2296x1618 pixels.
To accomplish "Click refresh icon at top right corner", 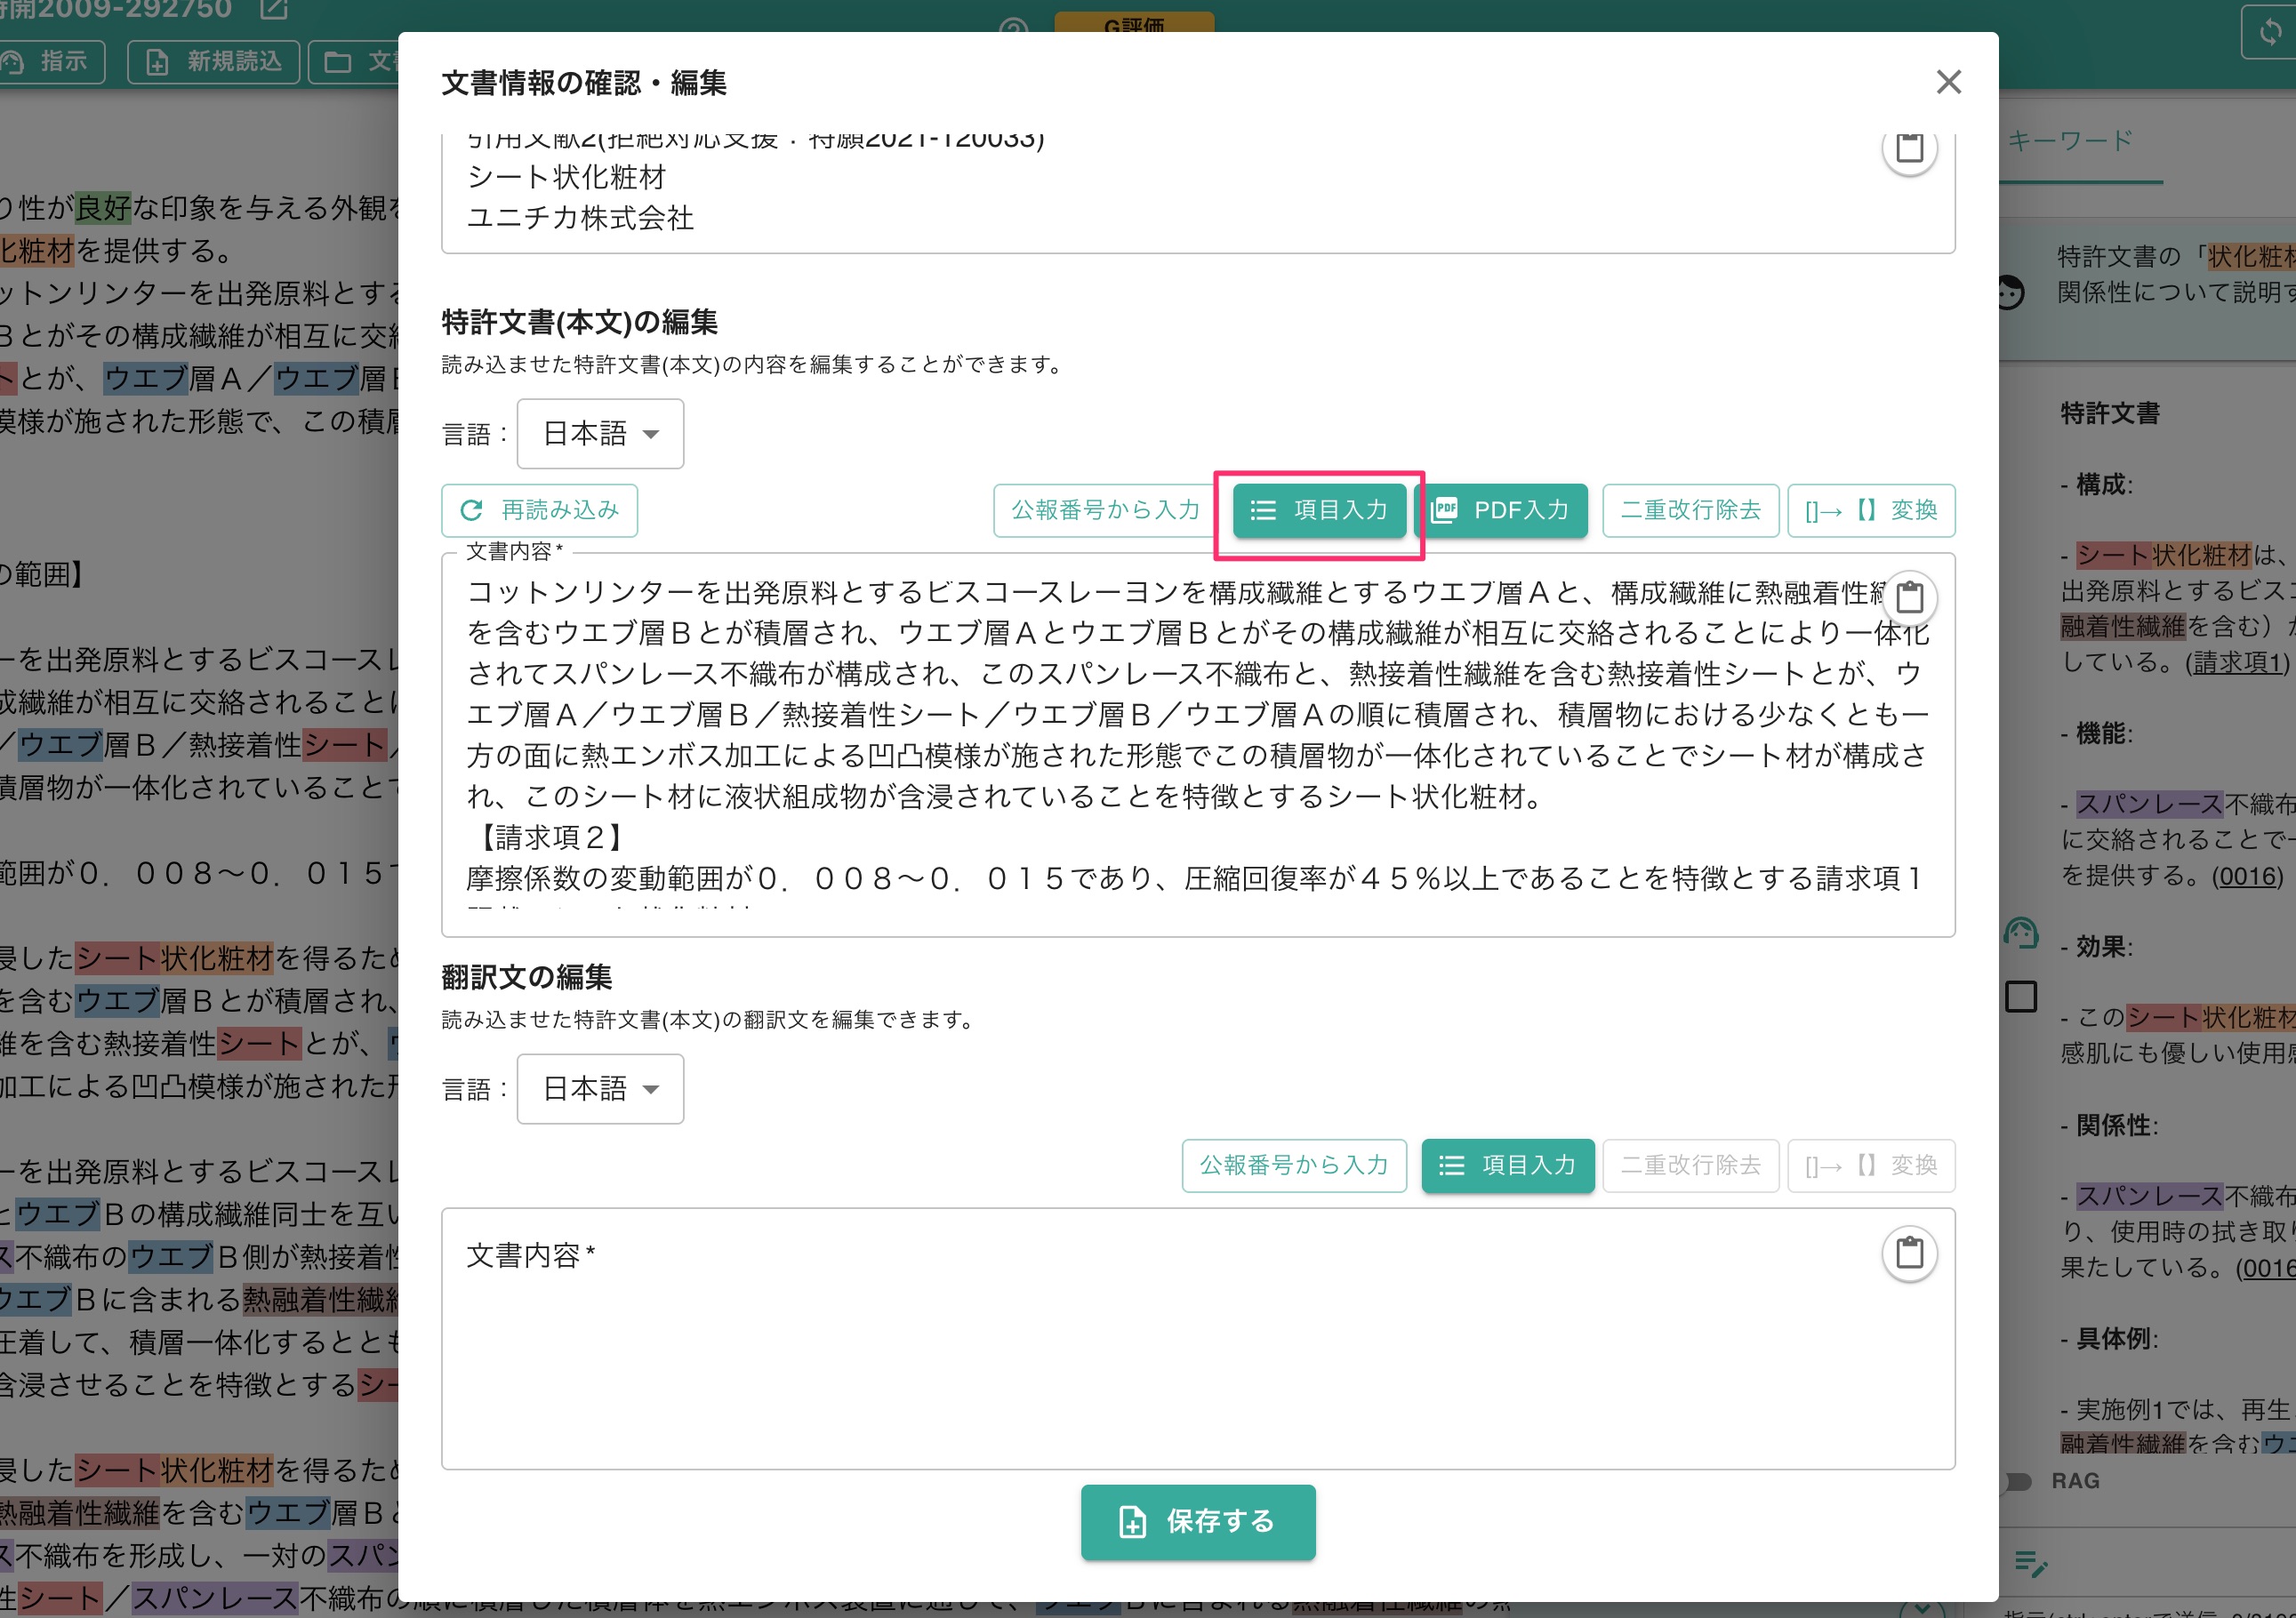I will [2269, 32].
